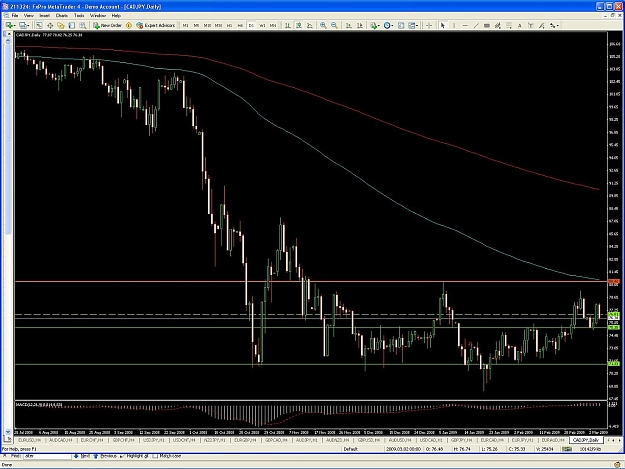Select the equidistant channel tool
625x469 pixels.
[x=497, y=26]
